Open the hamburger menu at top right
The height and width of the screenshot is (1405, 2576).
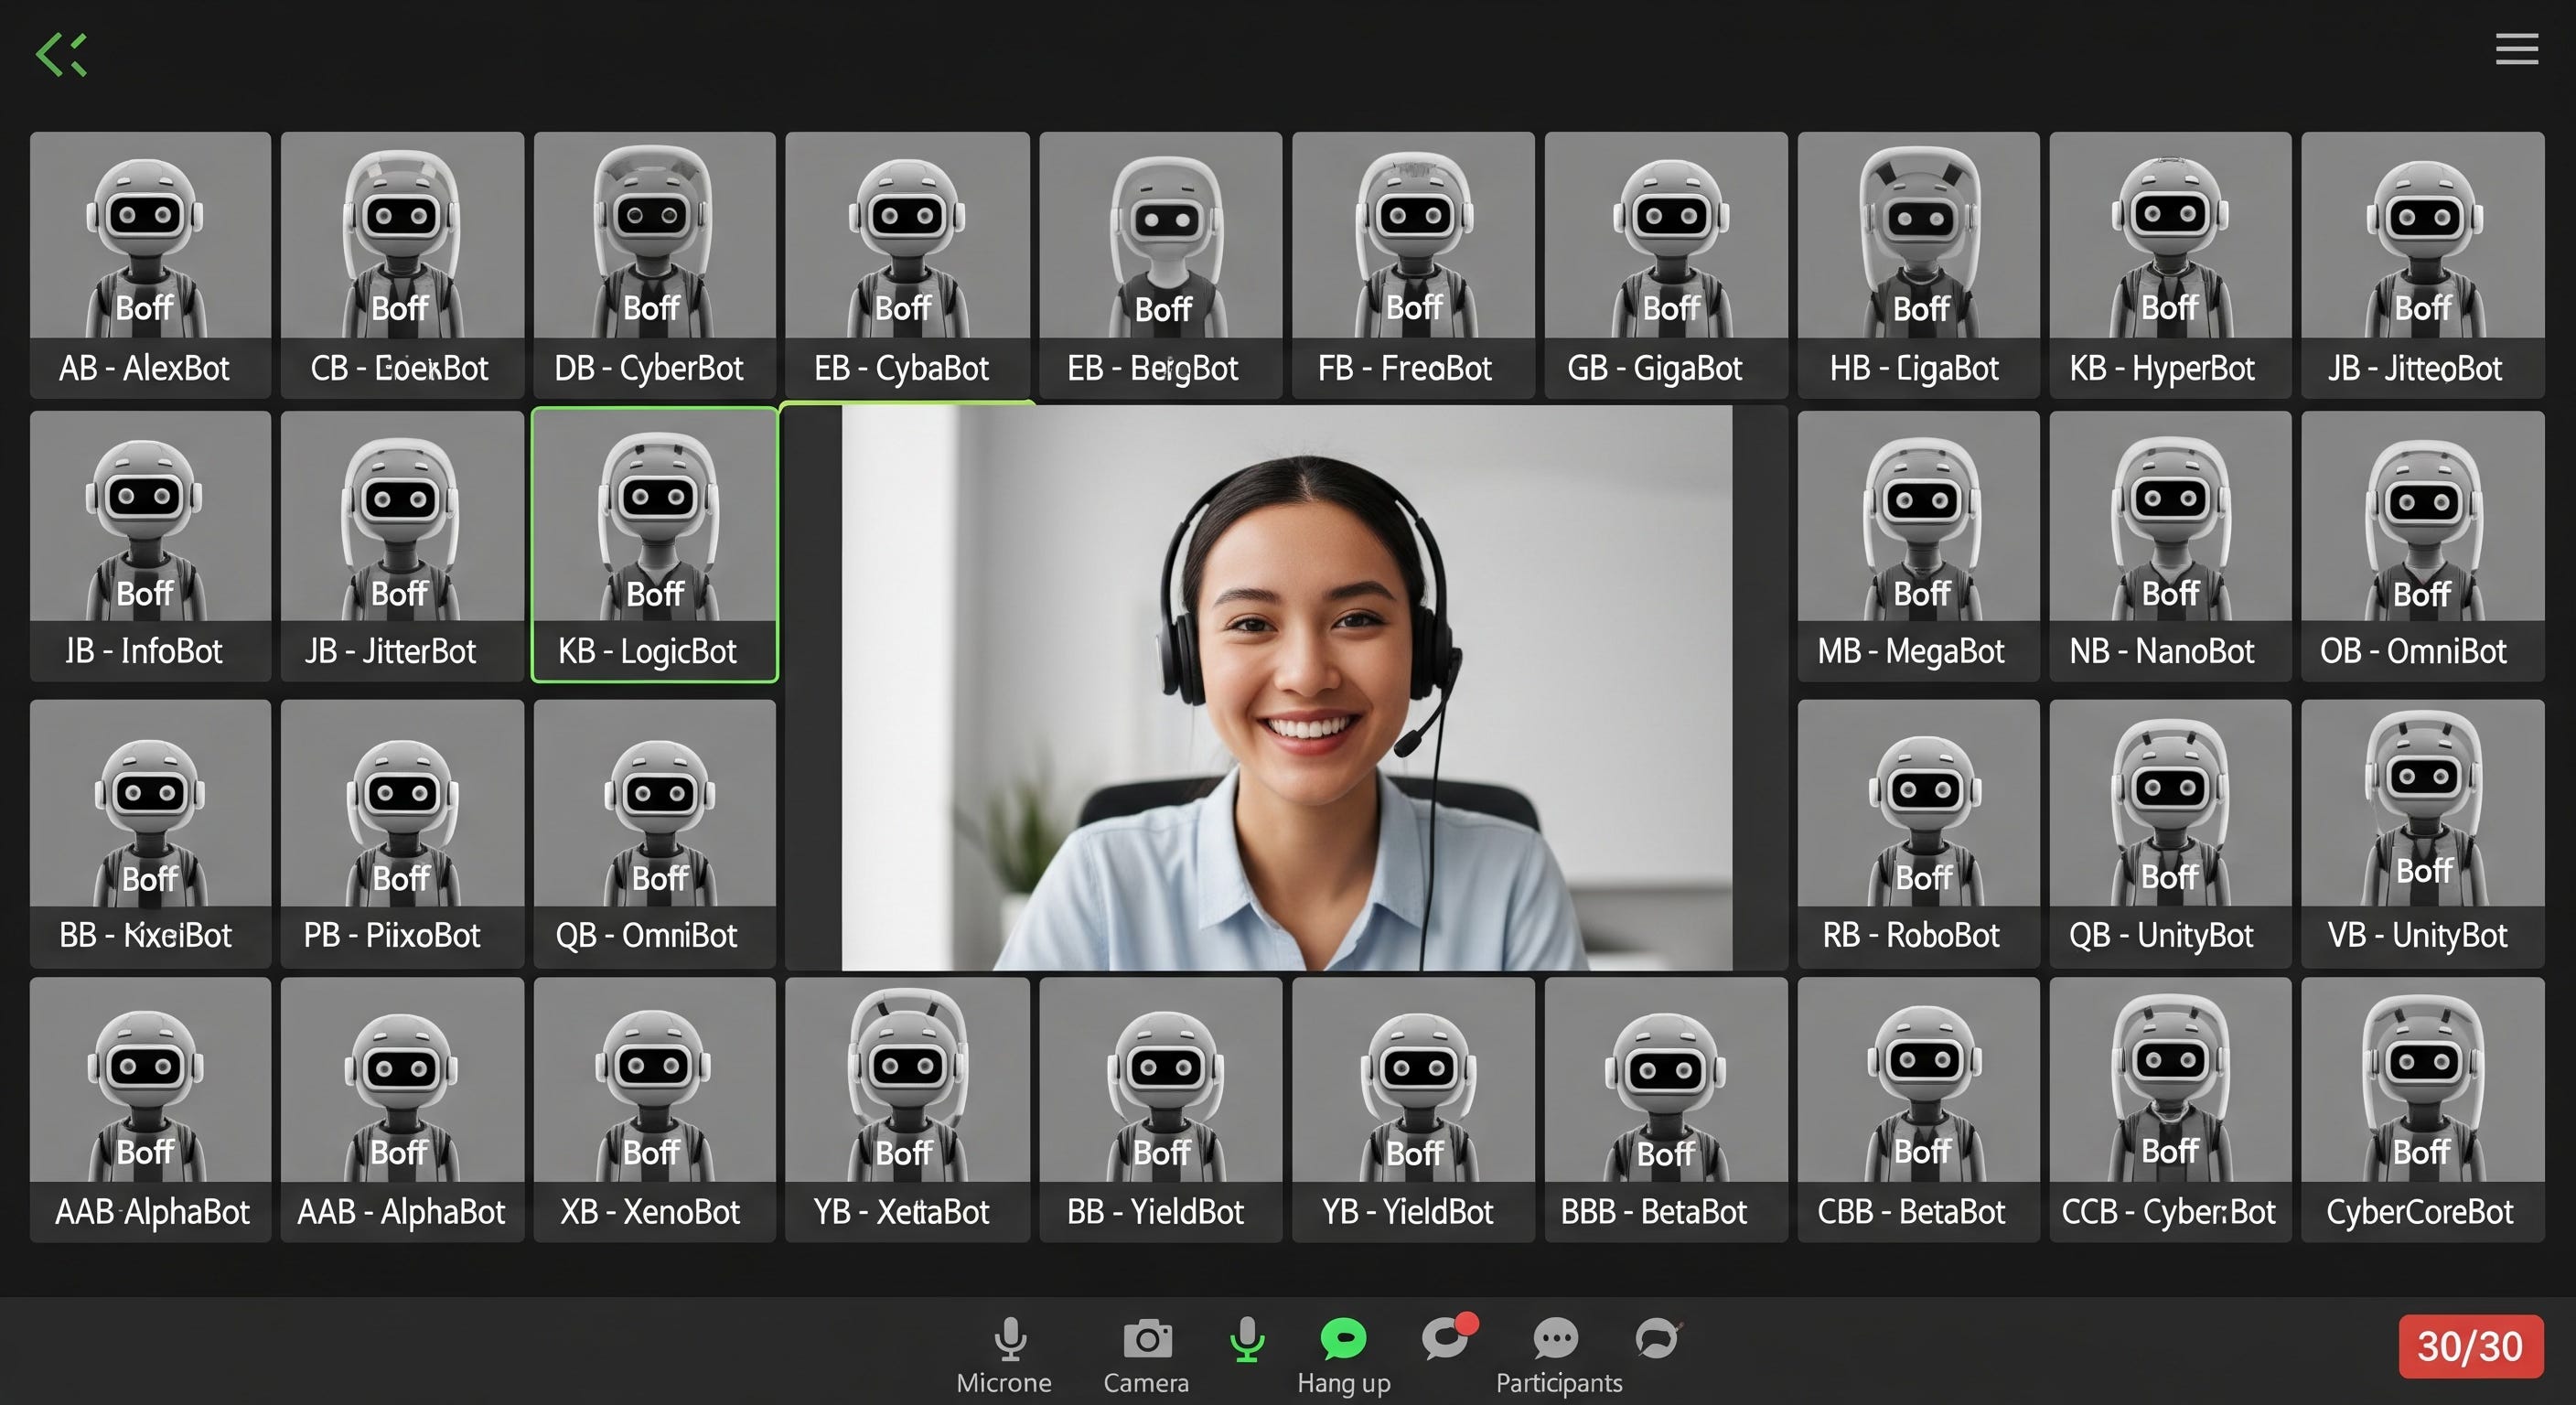(x=2516, y=49)
